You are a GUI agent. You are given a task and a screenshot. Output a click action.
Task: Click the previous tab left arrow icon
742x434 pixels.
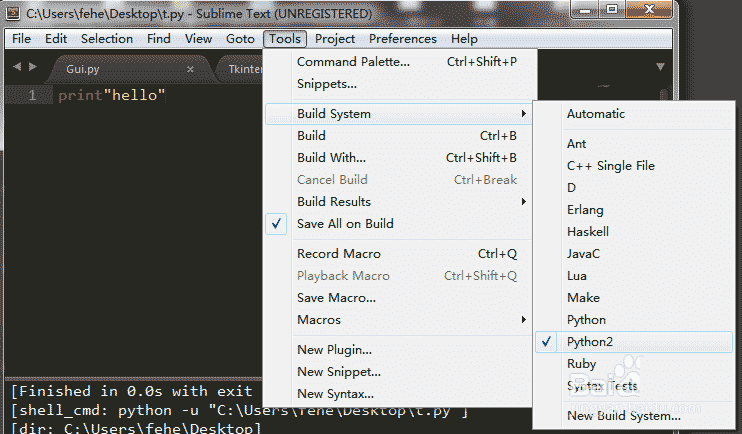coord(17,67)
